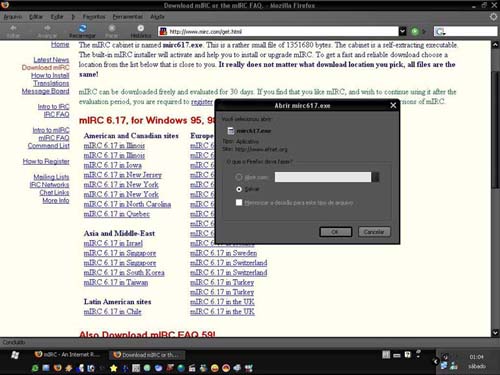Viewport: 500px width, 375px height.
Task: Click the globe icon in quick launch bar
Action: tap(181, 368)
